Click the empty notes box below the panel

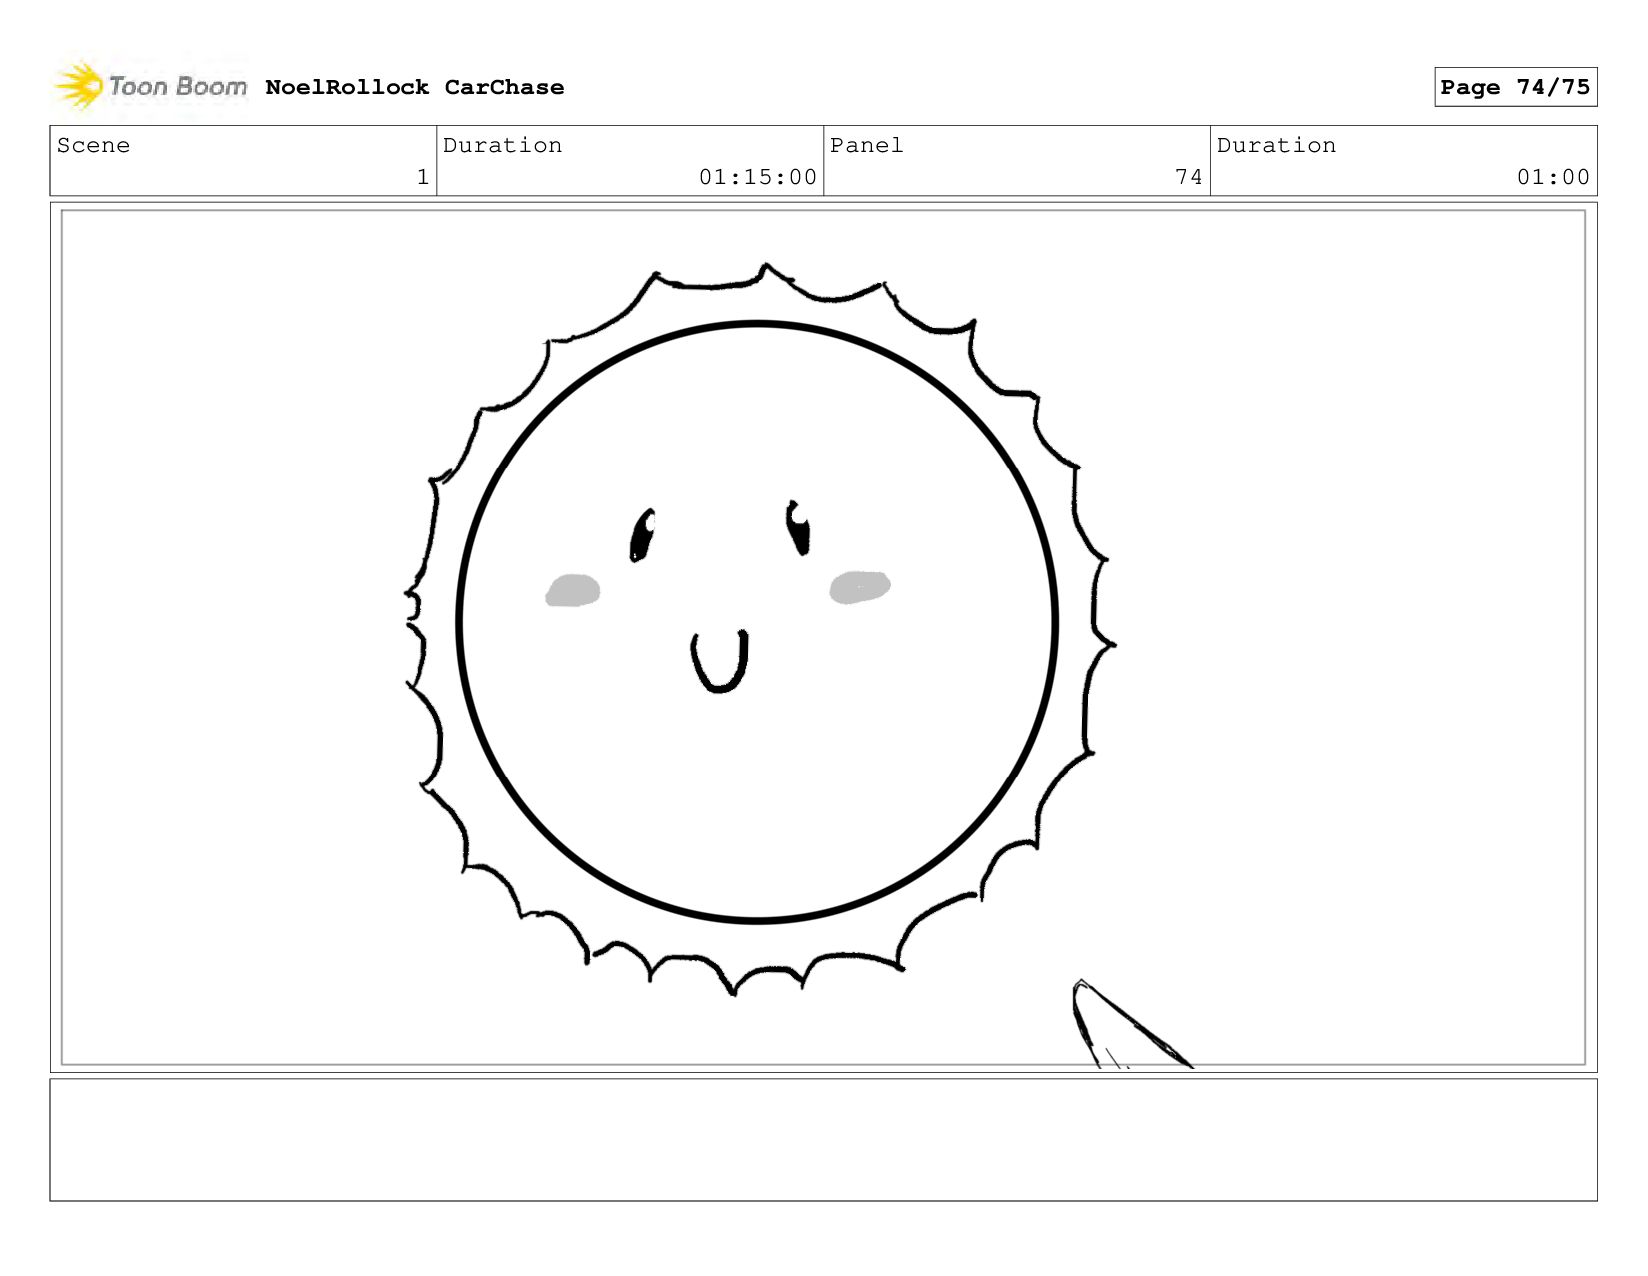[x=823, y=1139]
